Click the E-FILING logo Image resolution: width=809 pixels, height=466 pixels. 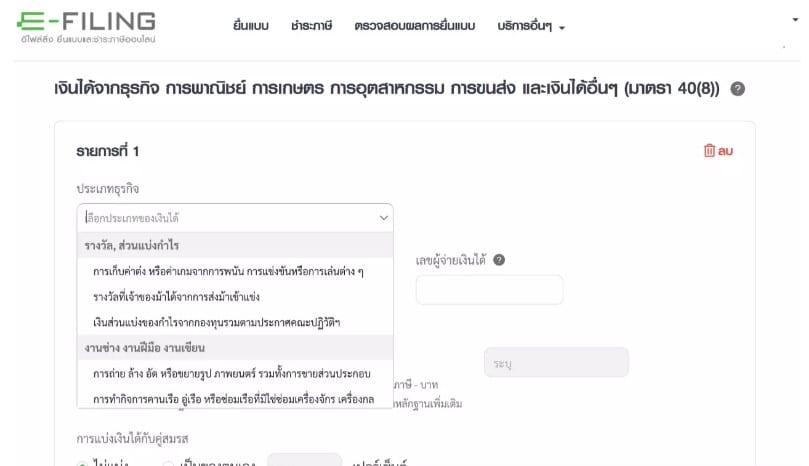coord(86,27)
